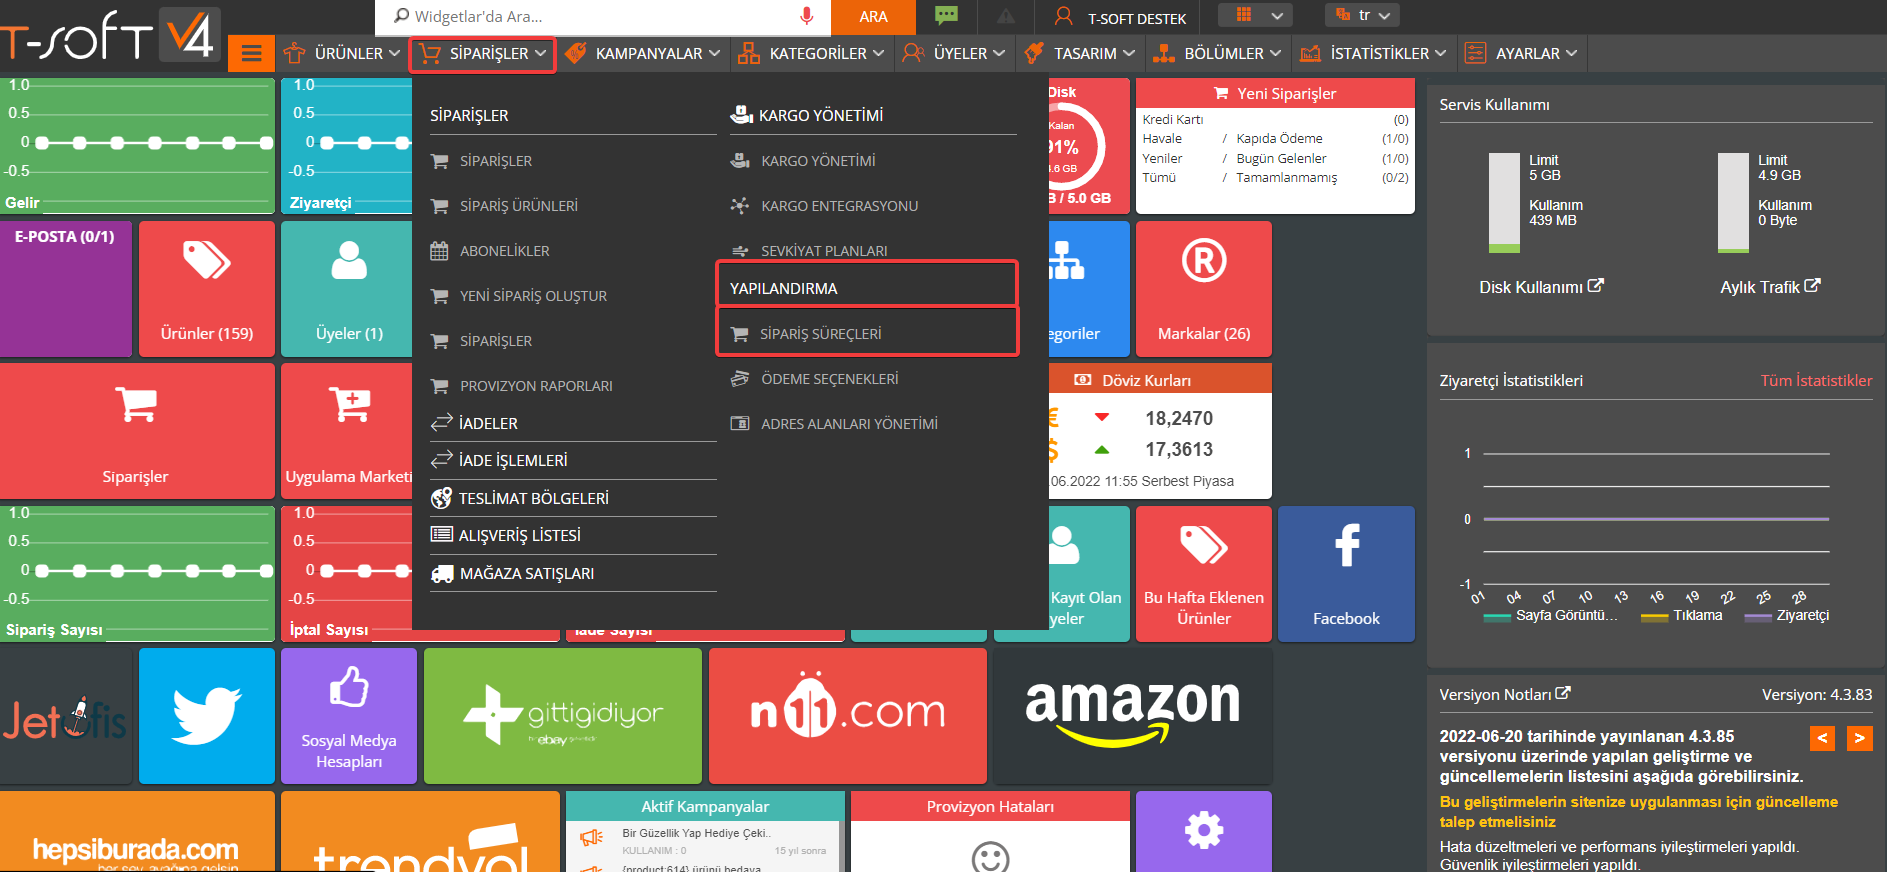Open MAĞAZA SATIŞLARI truck entry
This screenshot has height=872, width=1887.
[512, 573]
